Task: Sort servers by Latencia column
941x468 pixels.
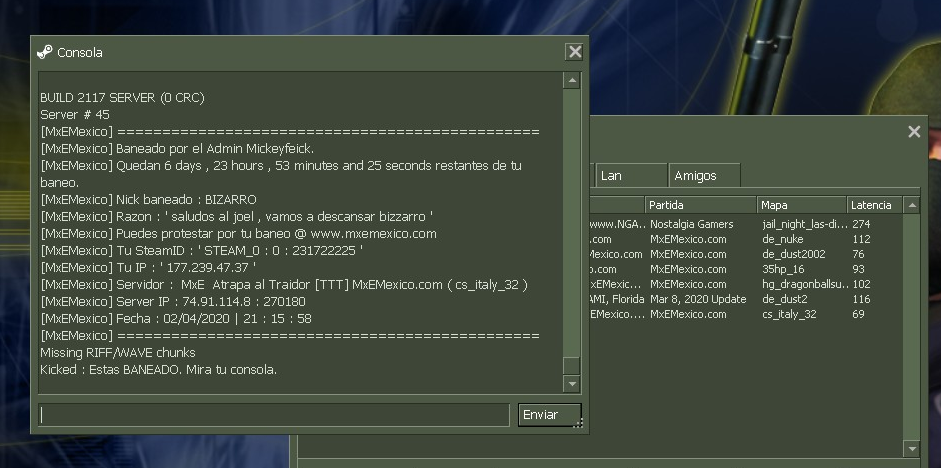Action: click(x=874, y=205)
